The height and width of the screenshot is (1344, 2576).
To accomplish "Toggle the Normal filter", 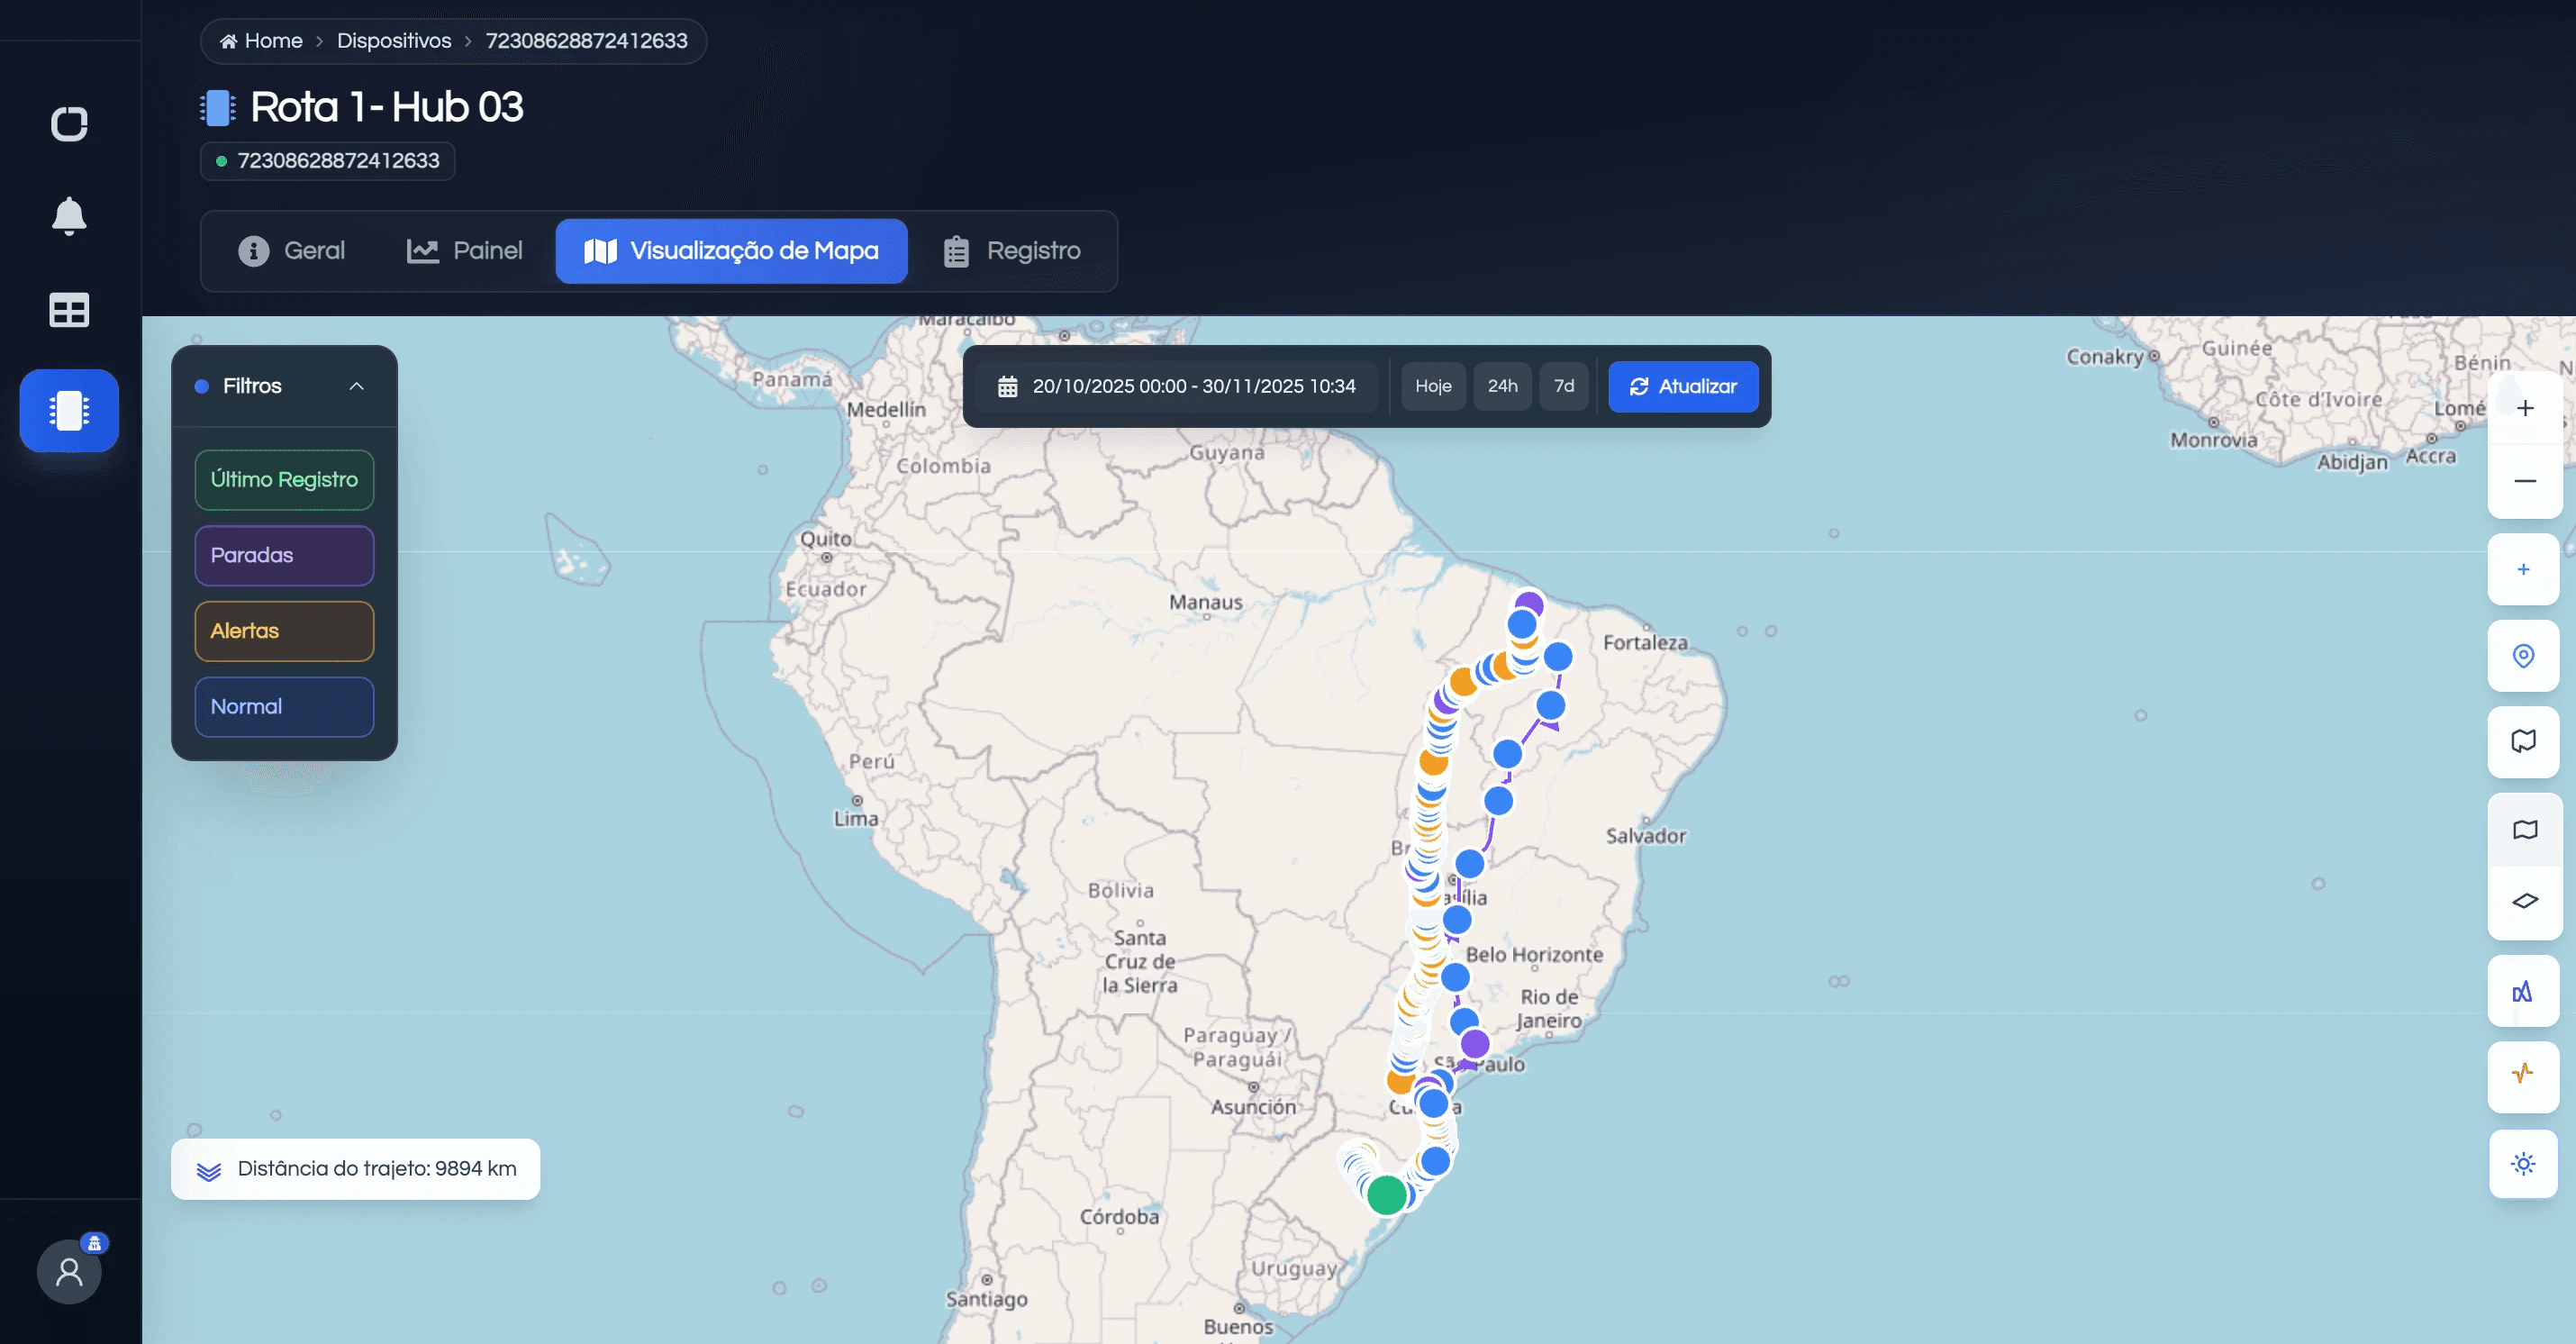I will [284, 707].
